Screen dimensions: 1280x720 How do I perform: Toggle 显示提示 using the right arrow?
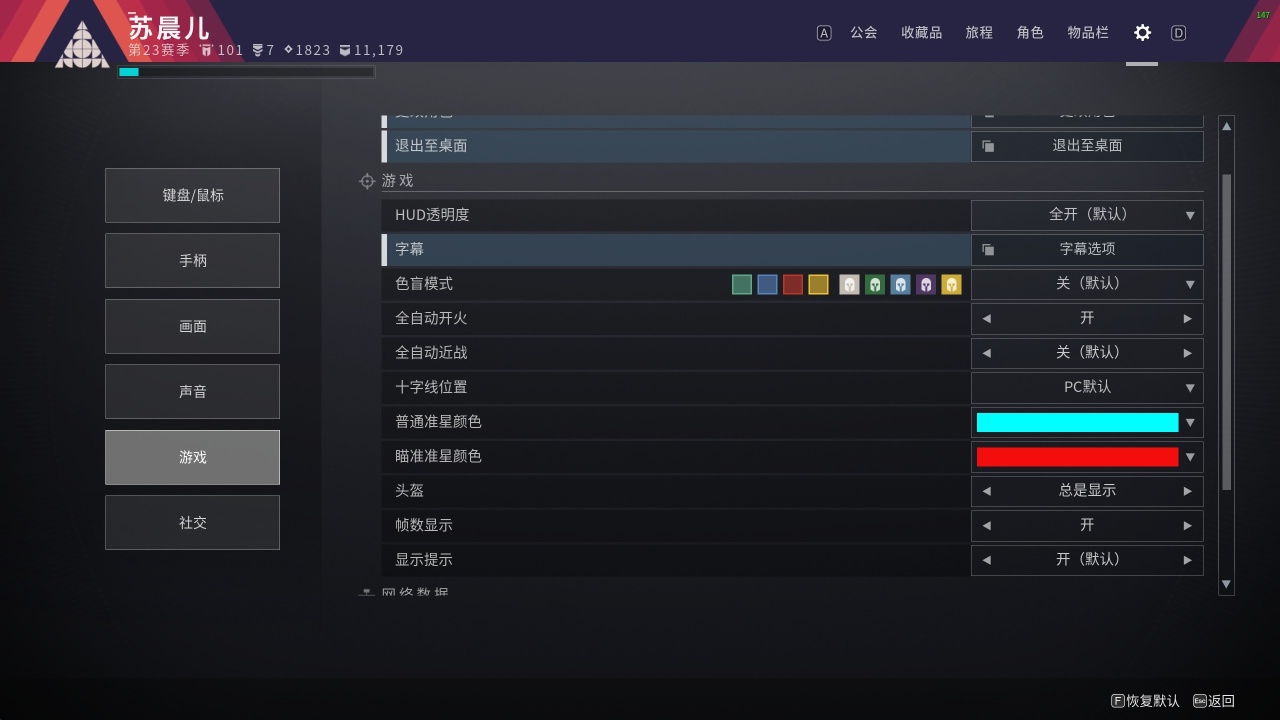[1188, 560]
